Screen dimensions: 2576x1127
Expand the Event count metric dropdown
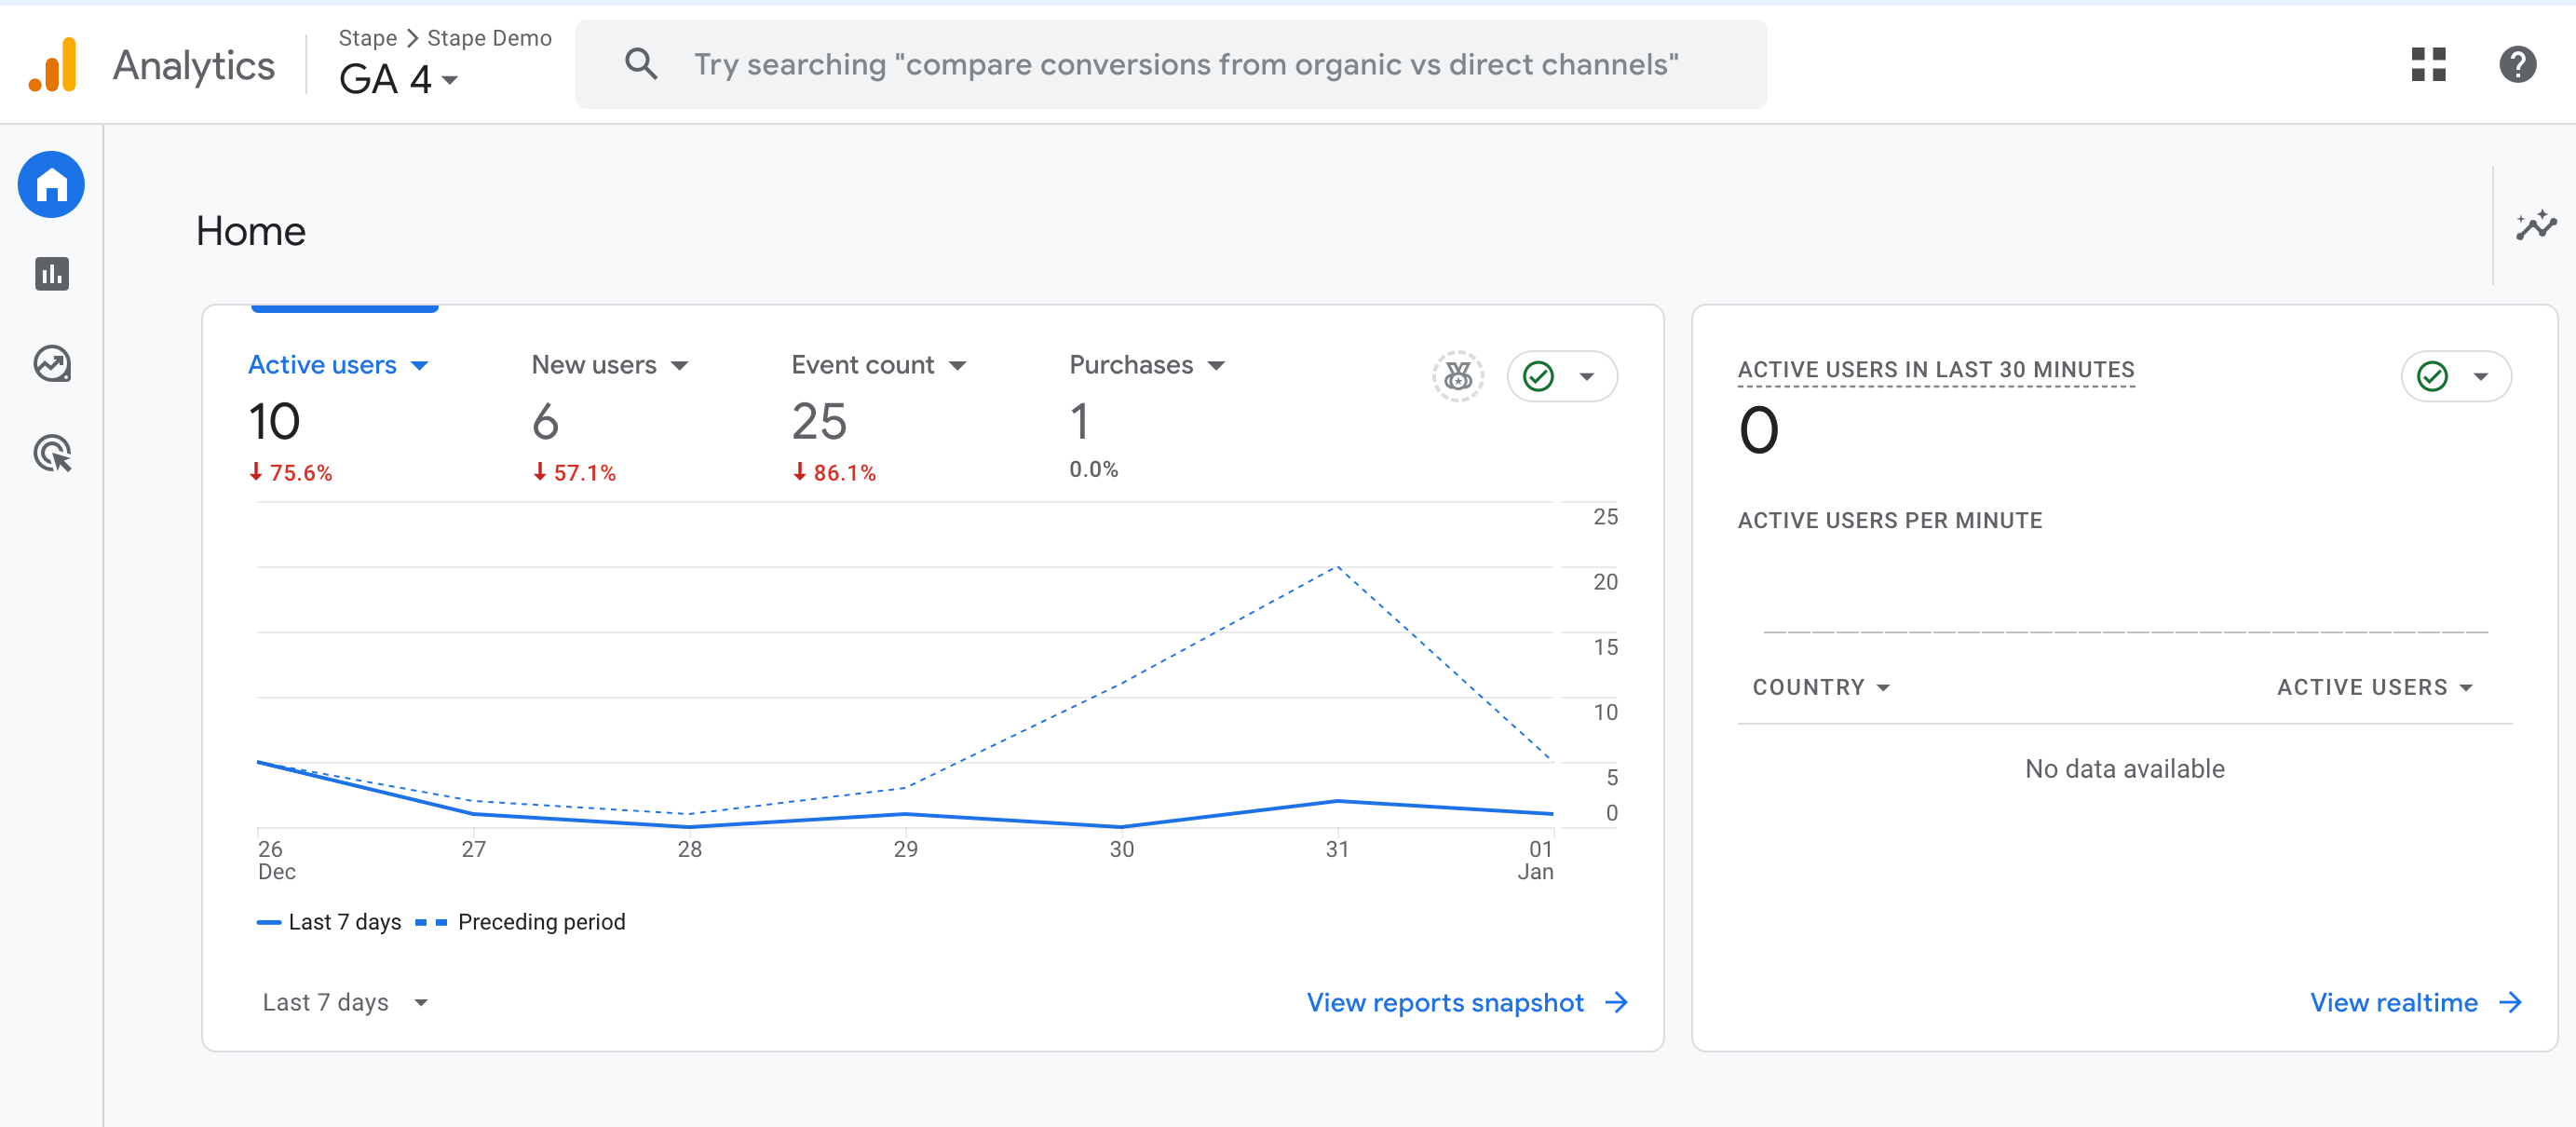pos(958,366)
